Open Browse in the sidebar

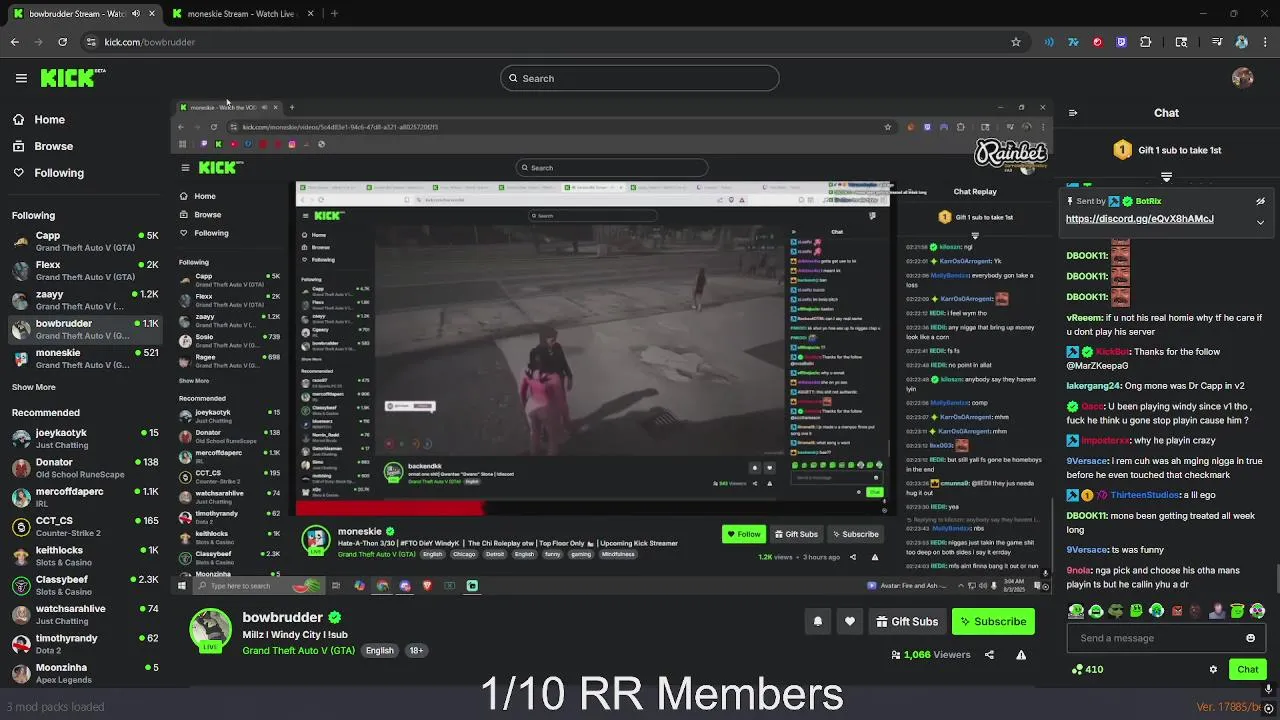coord(42,146)
